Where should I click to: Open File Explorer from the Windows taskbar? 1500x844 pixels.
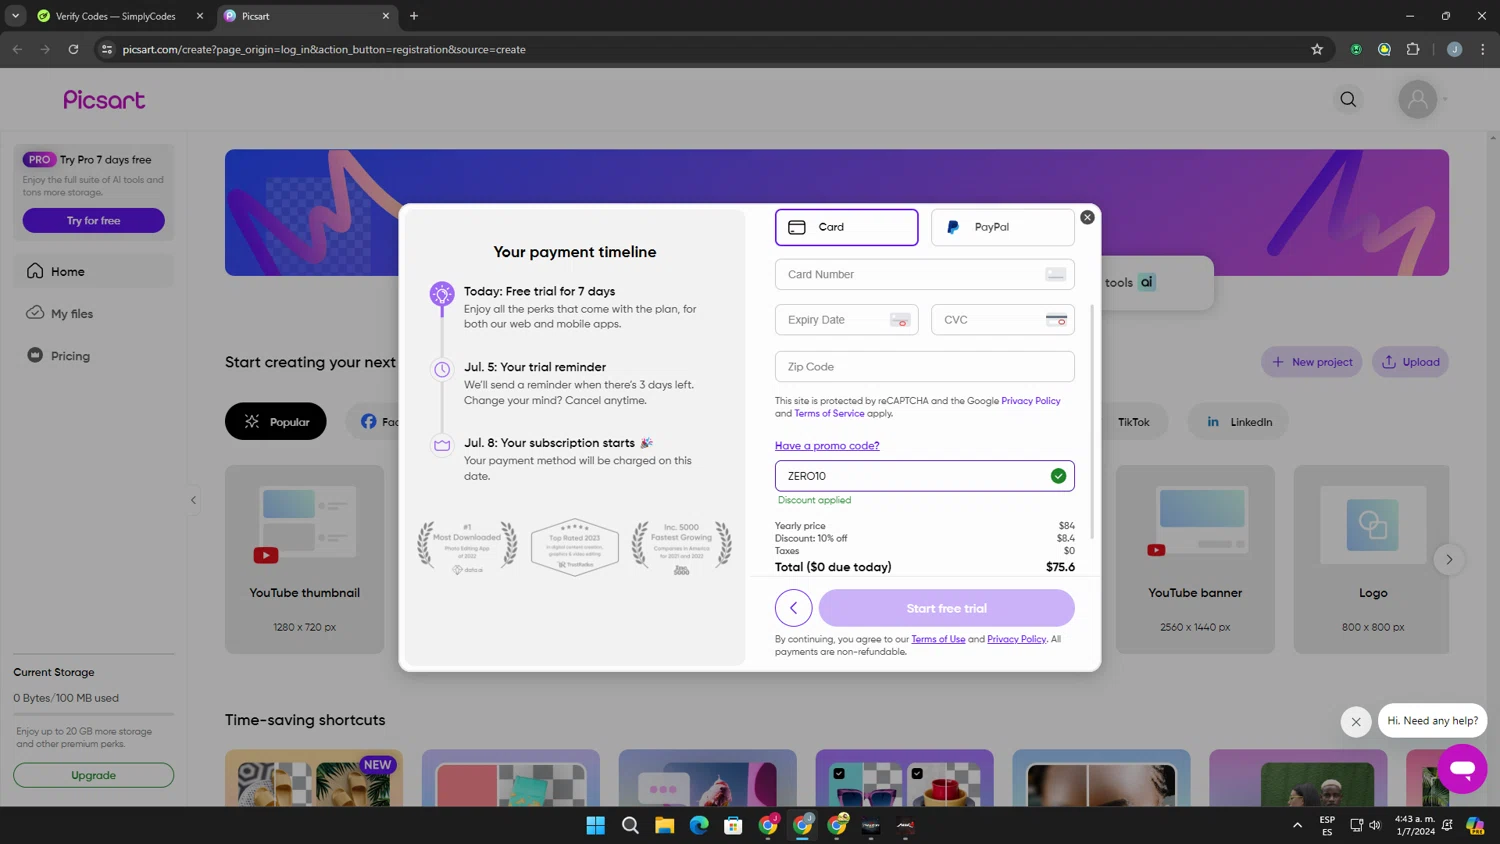pyautogui.click(x=664, y=825)
